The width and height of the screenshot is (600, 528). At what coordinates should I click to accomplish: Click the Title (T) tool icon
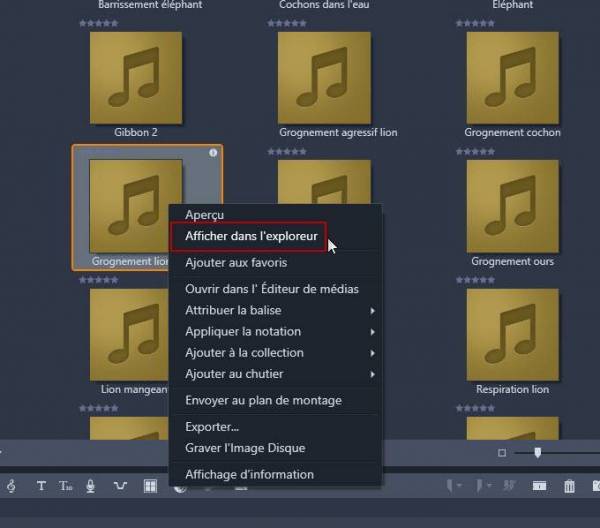[x=41, y=487]
